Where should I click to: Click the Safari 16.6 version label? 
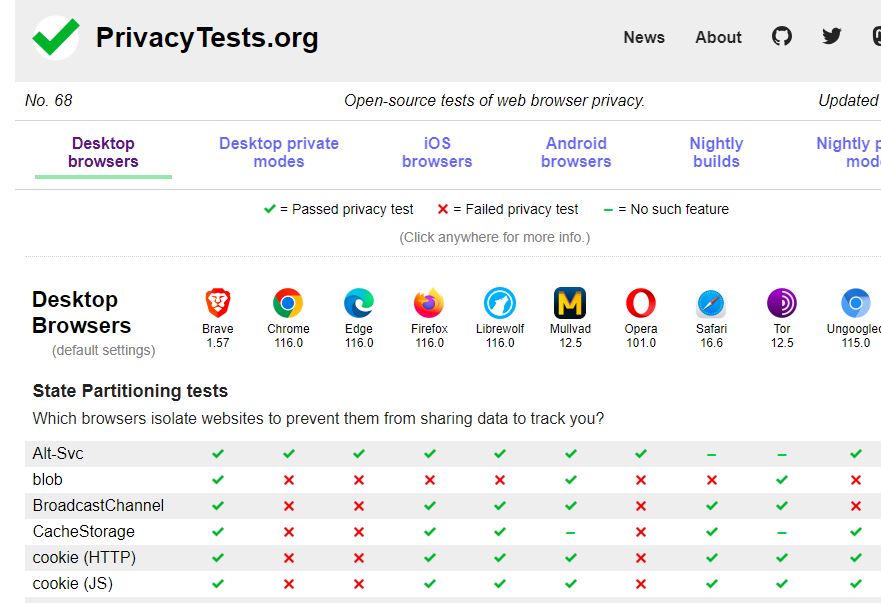tap(711, 343)
